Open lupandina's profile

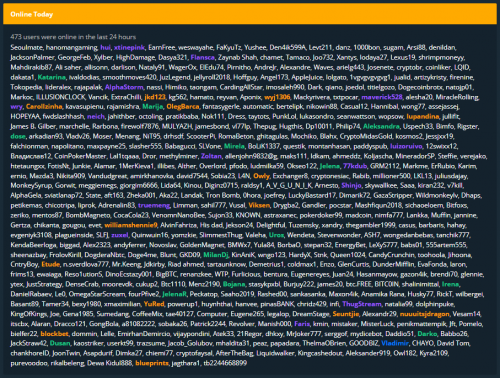(x=423, y=117)
